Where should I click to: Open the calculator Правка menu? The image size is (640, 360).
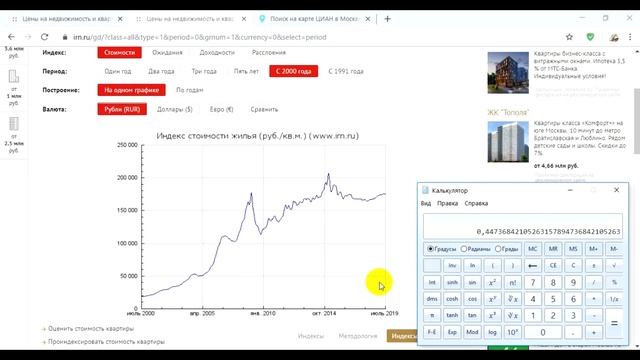click(x=447, y=203)
